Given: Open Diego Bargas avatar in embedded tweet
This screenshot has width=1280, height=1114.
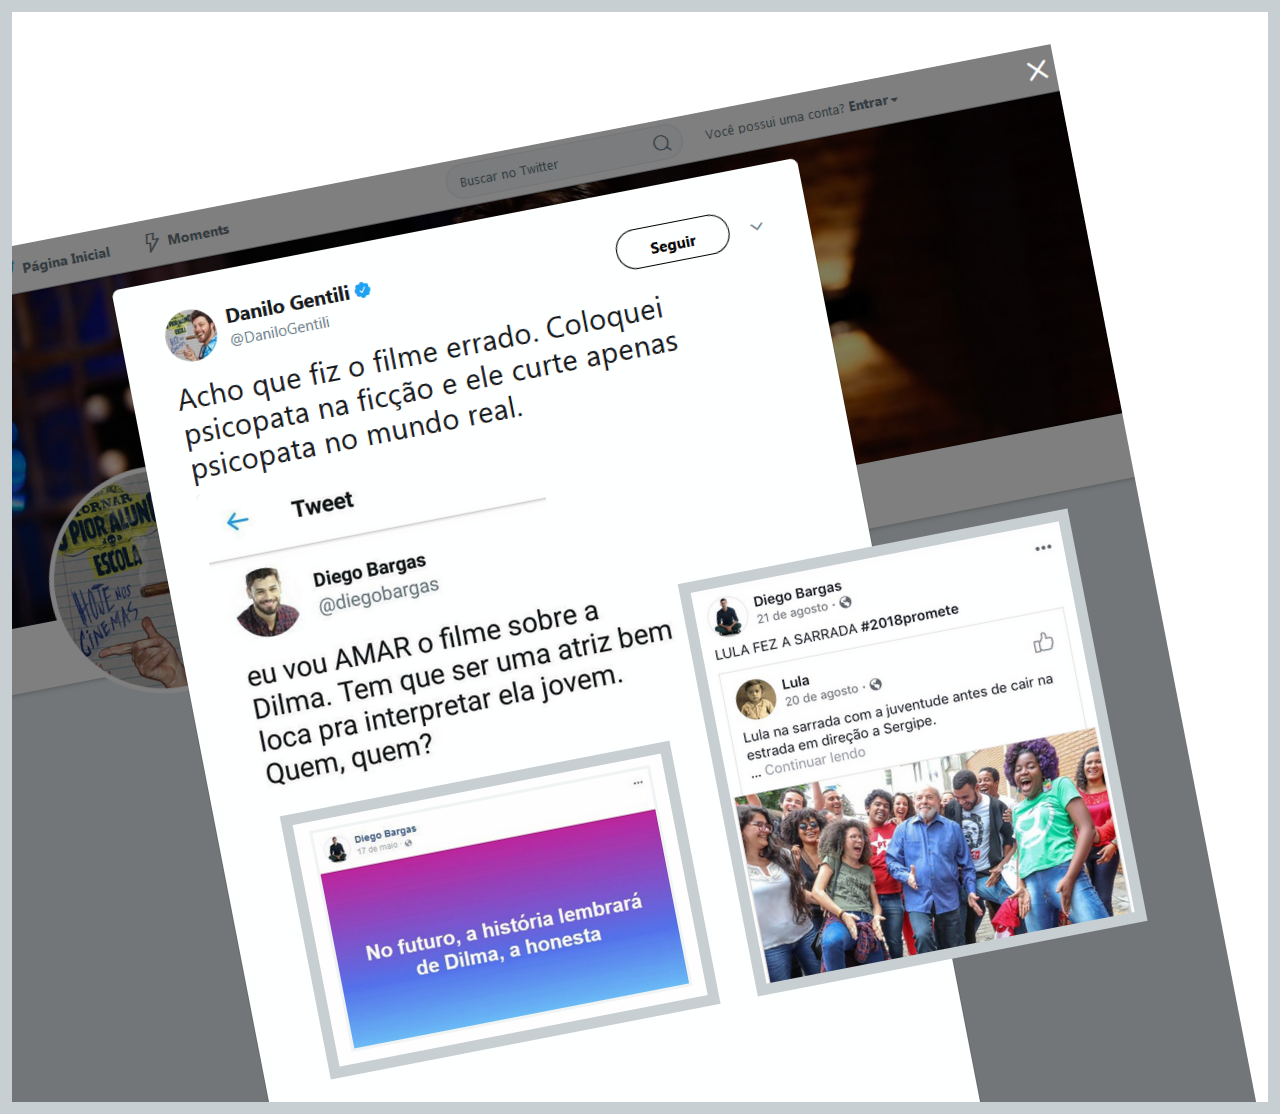Looking at the screenshot, I should [267, 602].
